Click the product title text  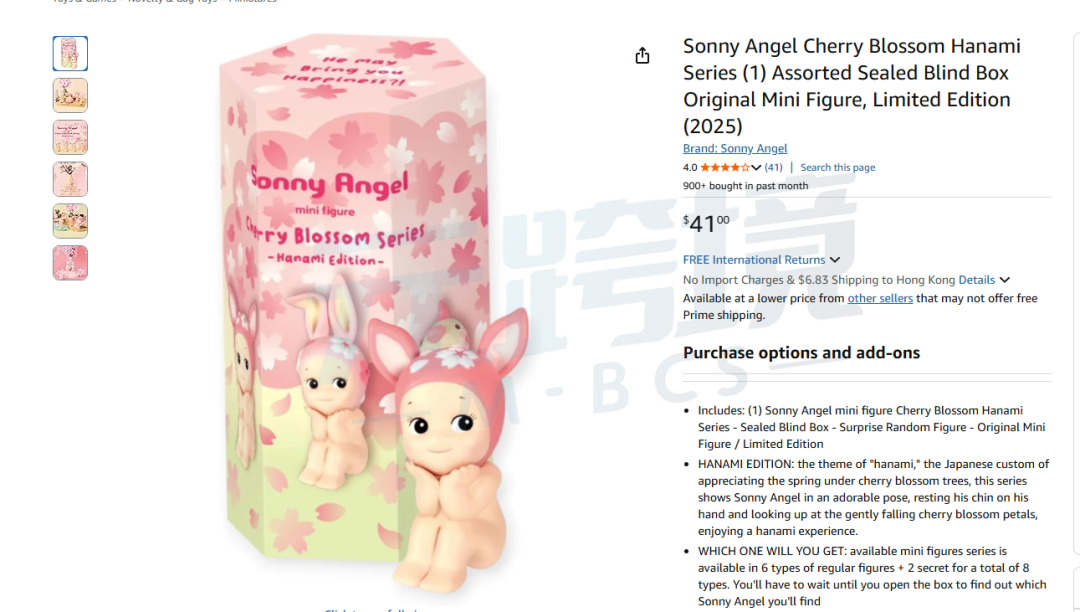click(851, 86)
